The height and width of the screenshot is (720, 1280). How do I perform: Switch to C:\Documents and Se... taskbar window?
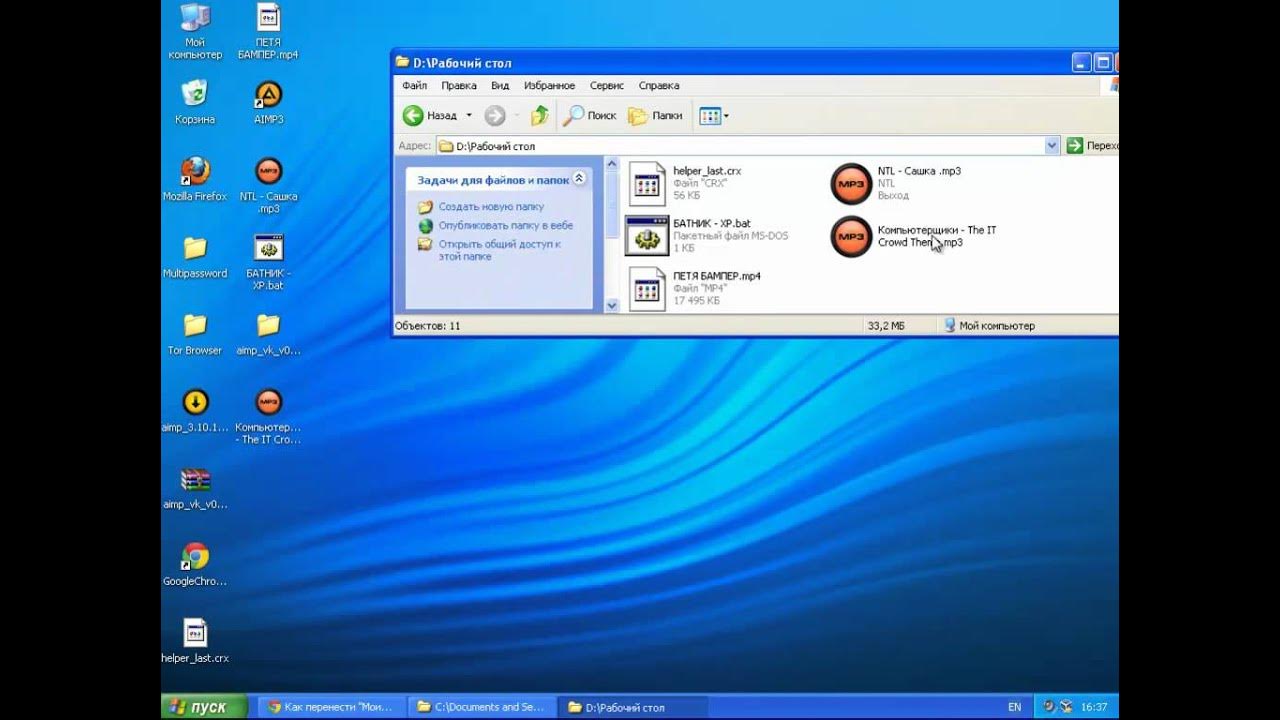click(481, 707)
